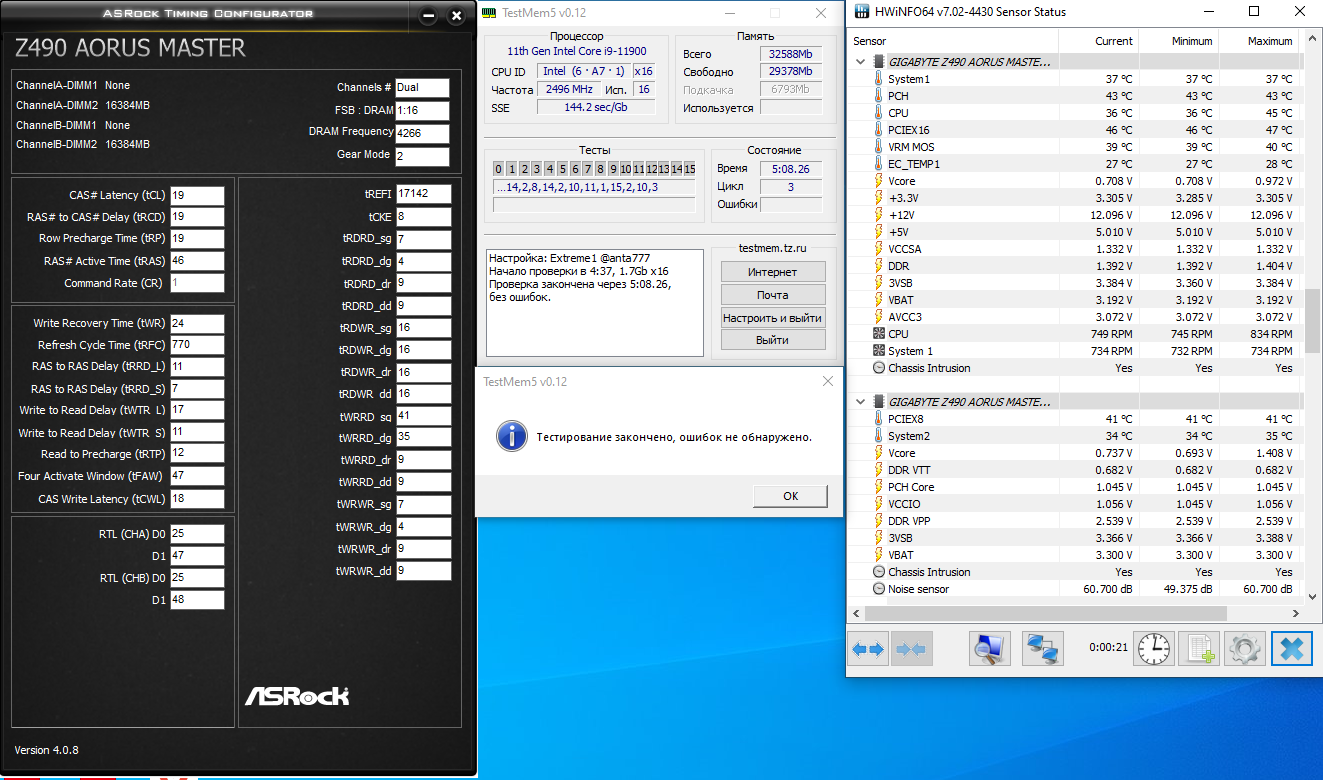
Task: Click the round icon beside Noise sensor
Action: point(878,589)
